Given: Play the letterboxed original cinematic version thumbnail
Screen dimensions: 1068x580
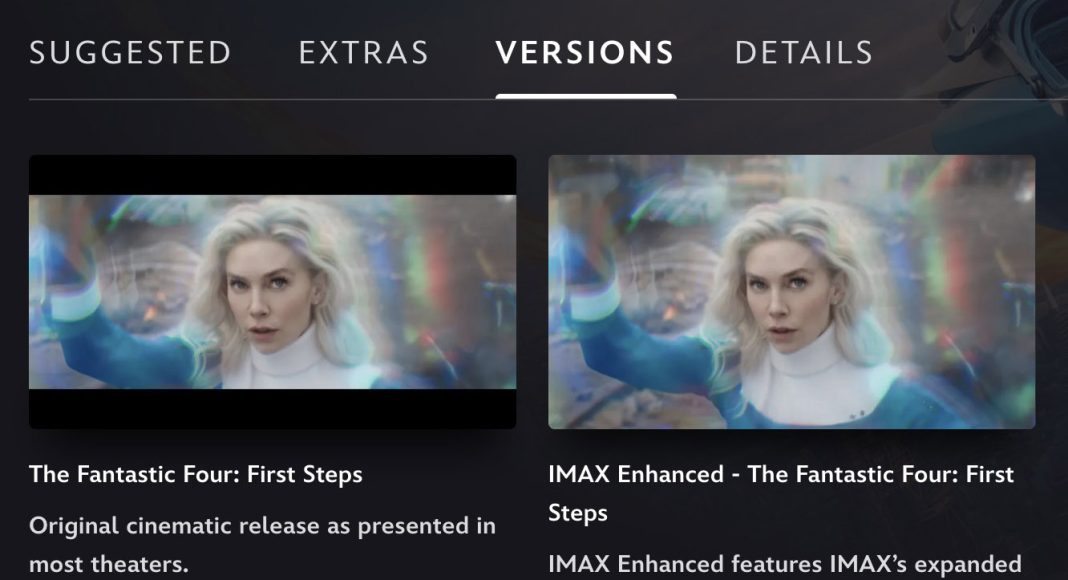Looking at the screenshot, I should [272, 291].
